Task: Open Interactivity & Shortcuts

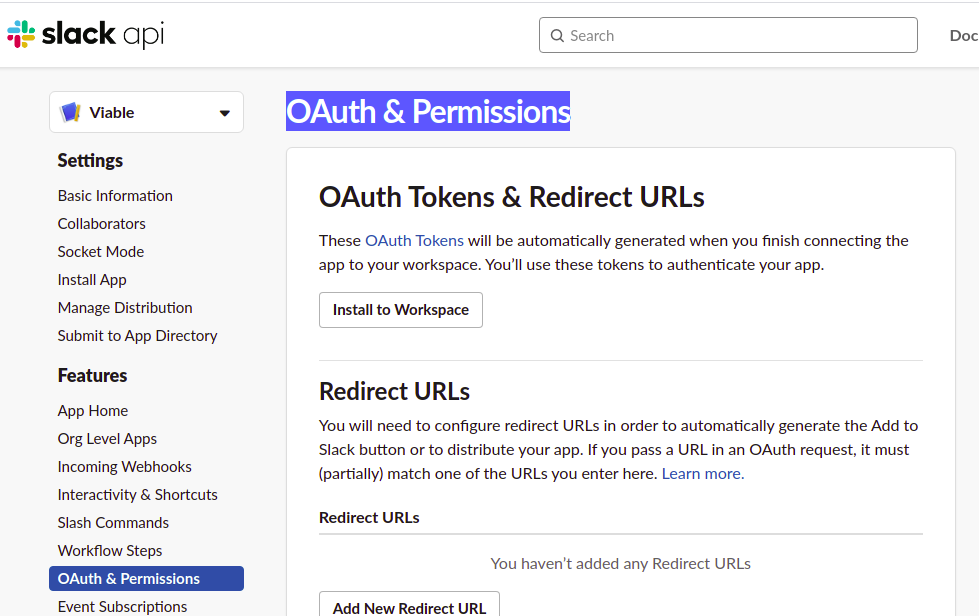Action: tap(137, 494)
